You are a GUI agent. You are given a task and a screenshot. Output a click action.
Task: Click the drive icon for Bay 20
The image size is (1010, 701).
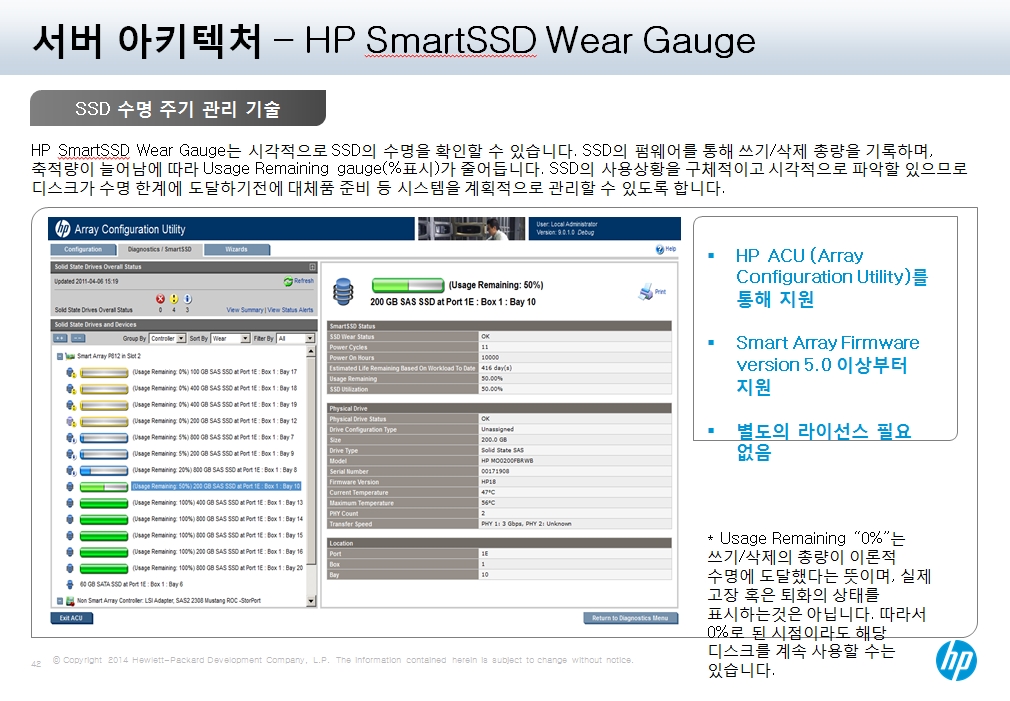[x=70, y=568]
